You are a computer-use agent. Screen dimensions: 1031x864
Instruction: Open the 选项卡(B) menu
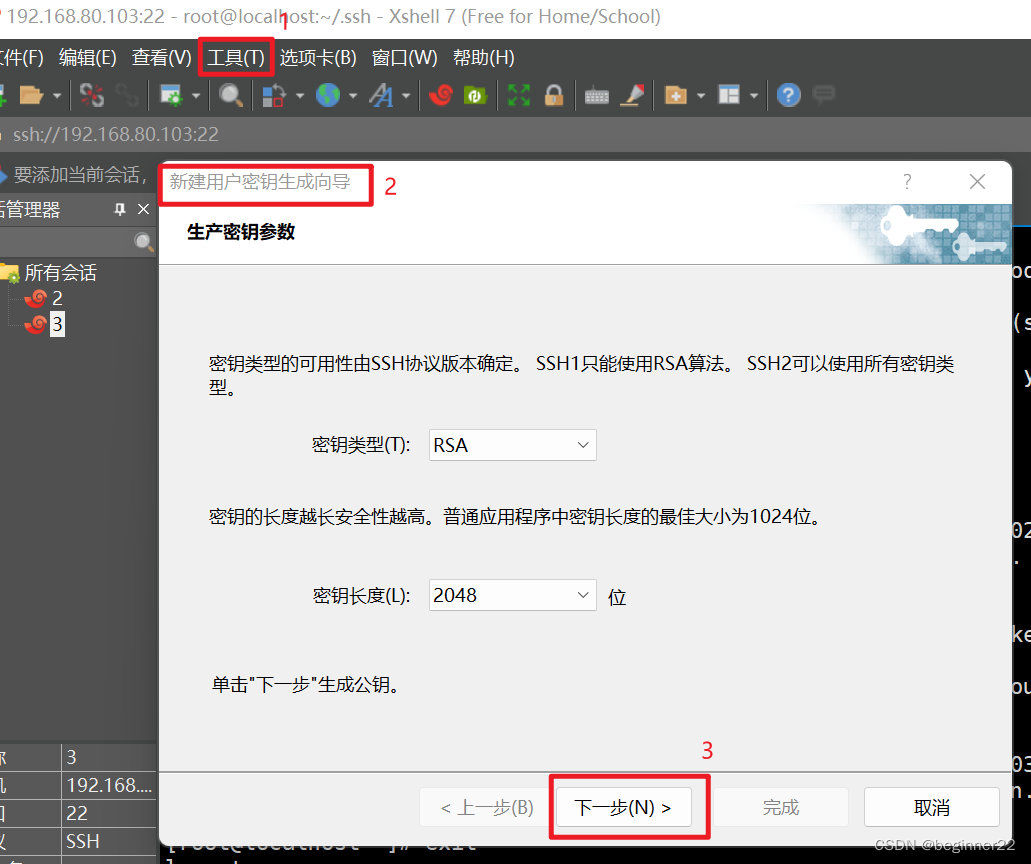click(318, 58)
